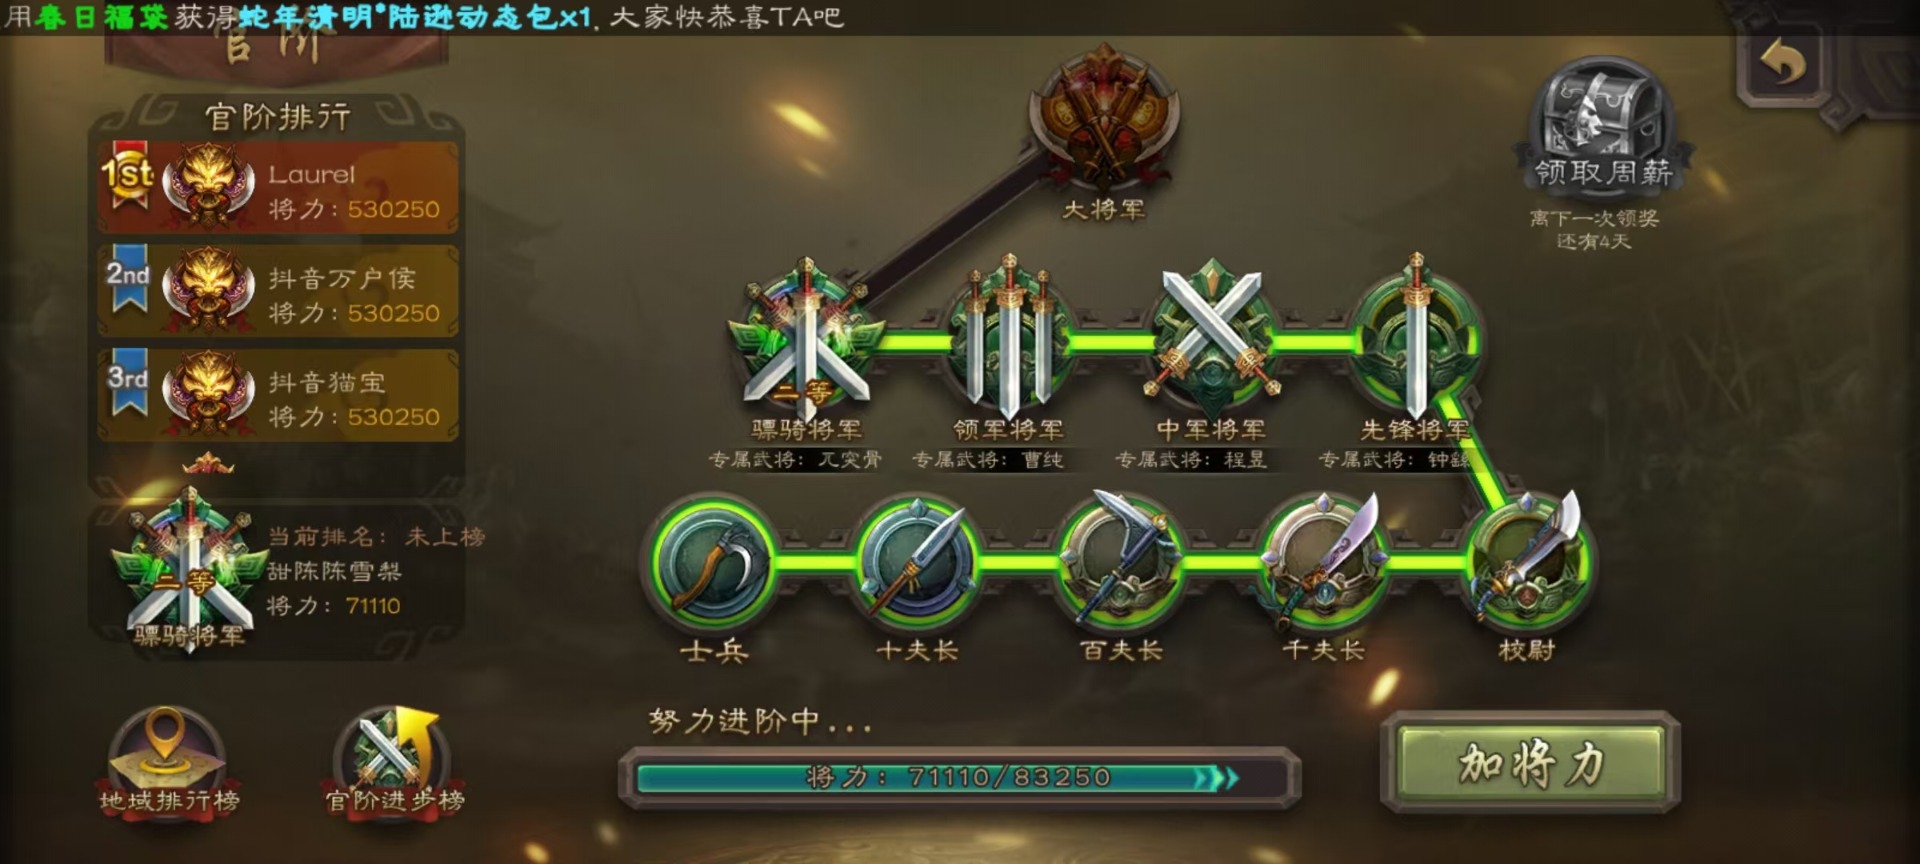Select the 百夫长 axe rank icon
Screen dimensions: 1920x864
(x=1120, y=560)
